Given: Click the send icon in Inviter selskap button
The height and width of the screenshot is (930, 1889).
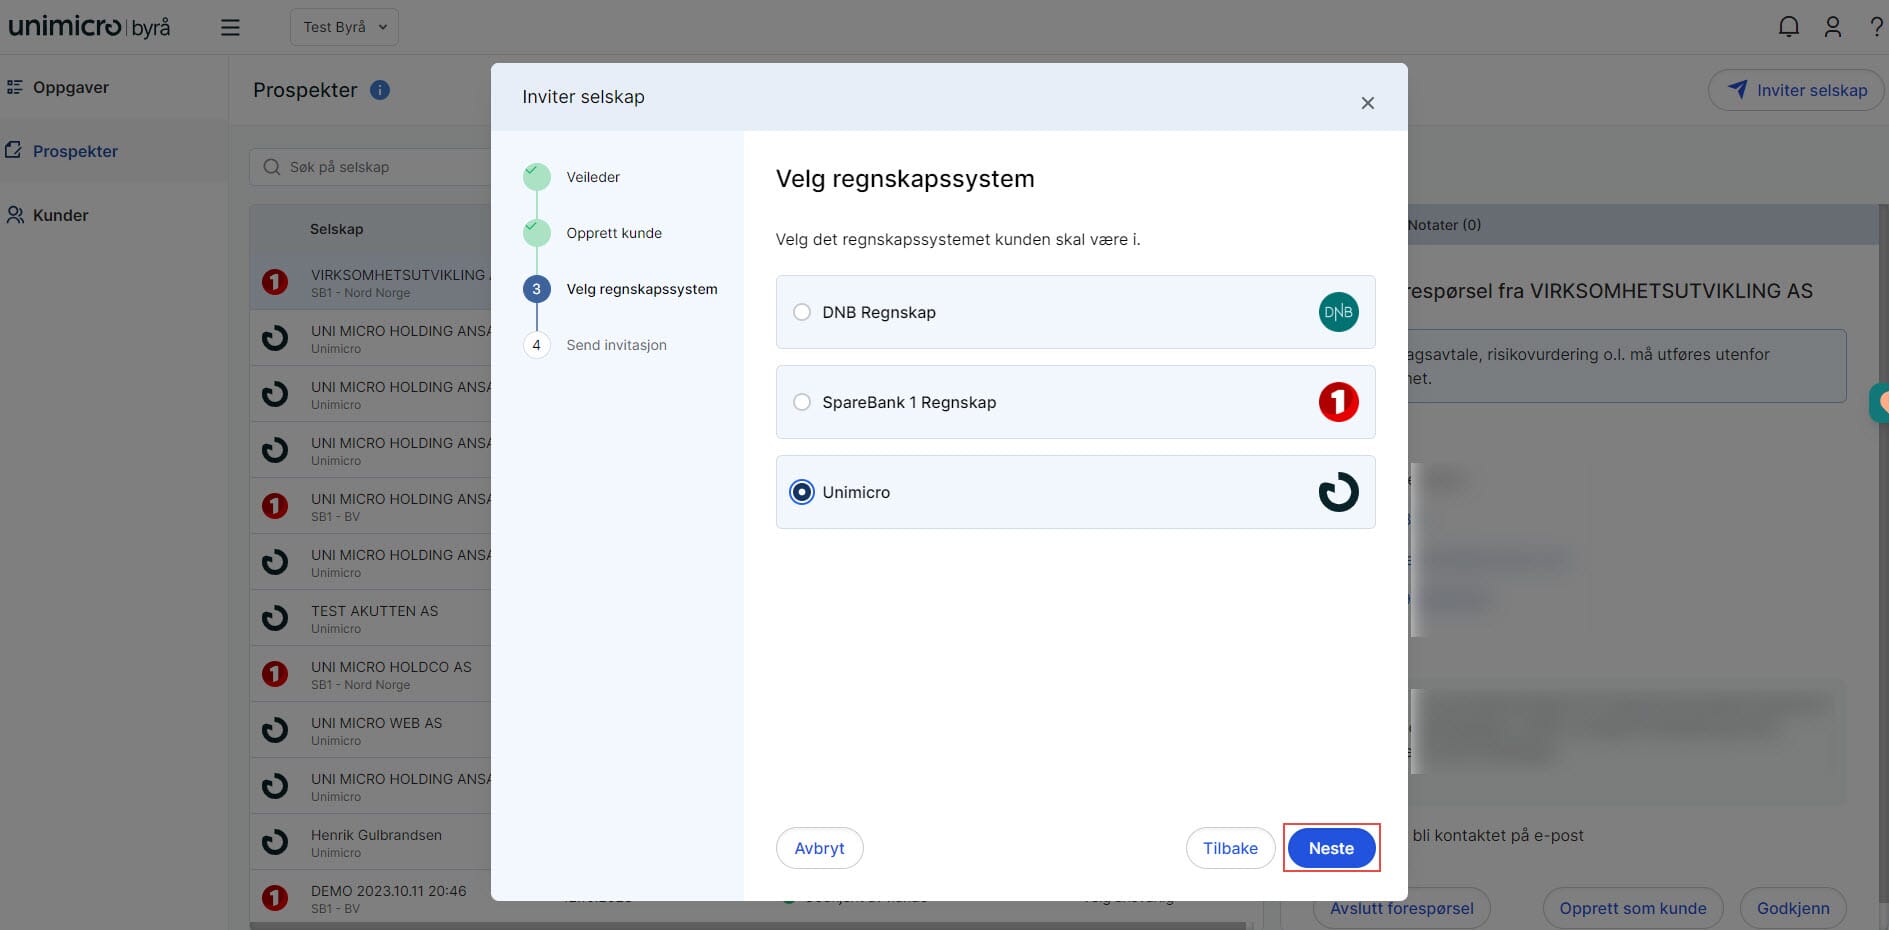Looking at the screenshot, I should 1737,89.
